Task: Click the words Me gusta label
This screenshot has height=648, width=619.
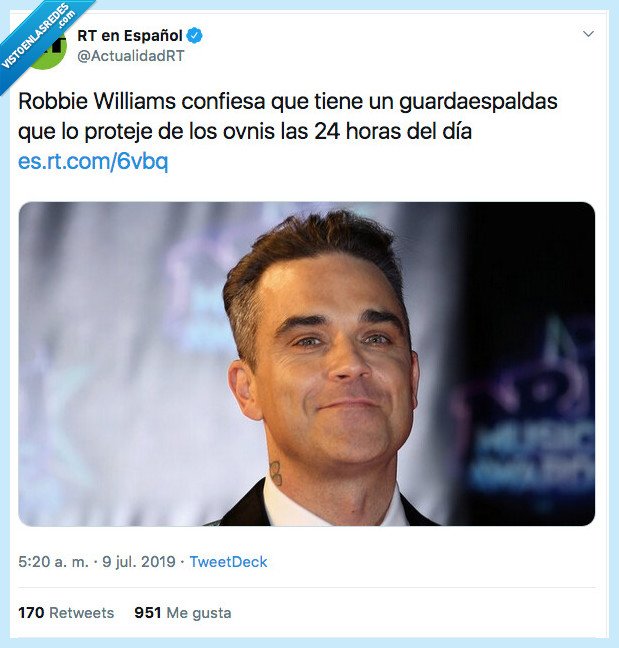Action: (199, 613)
